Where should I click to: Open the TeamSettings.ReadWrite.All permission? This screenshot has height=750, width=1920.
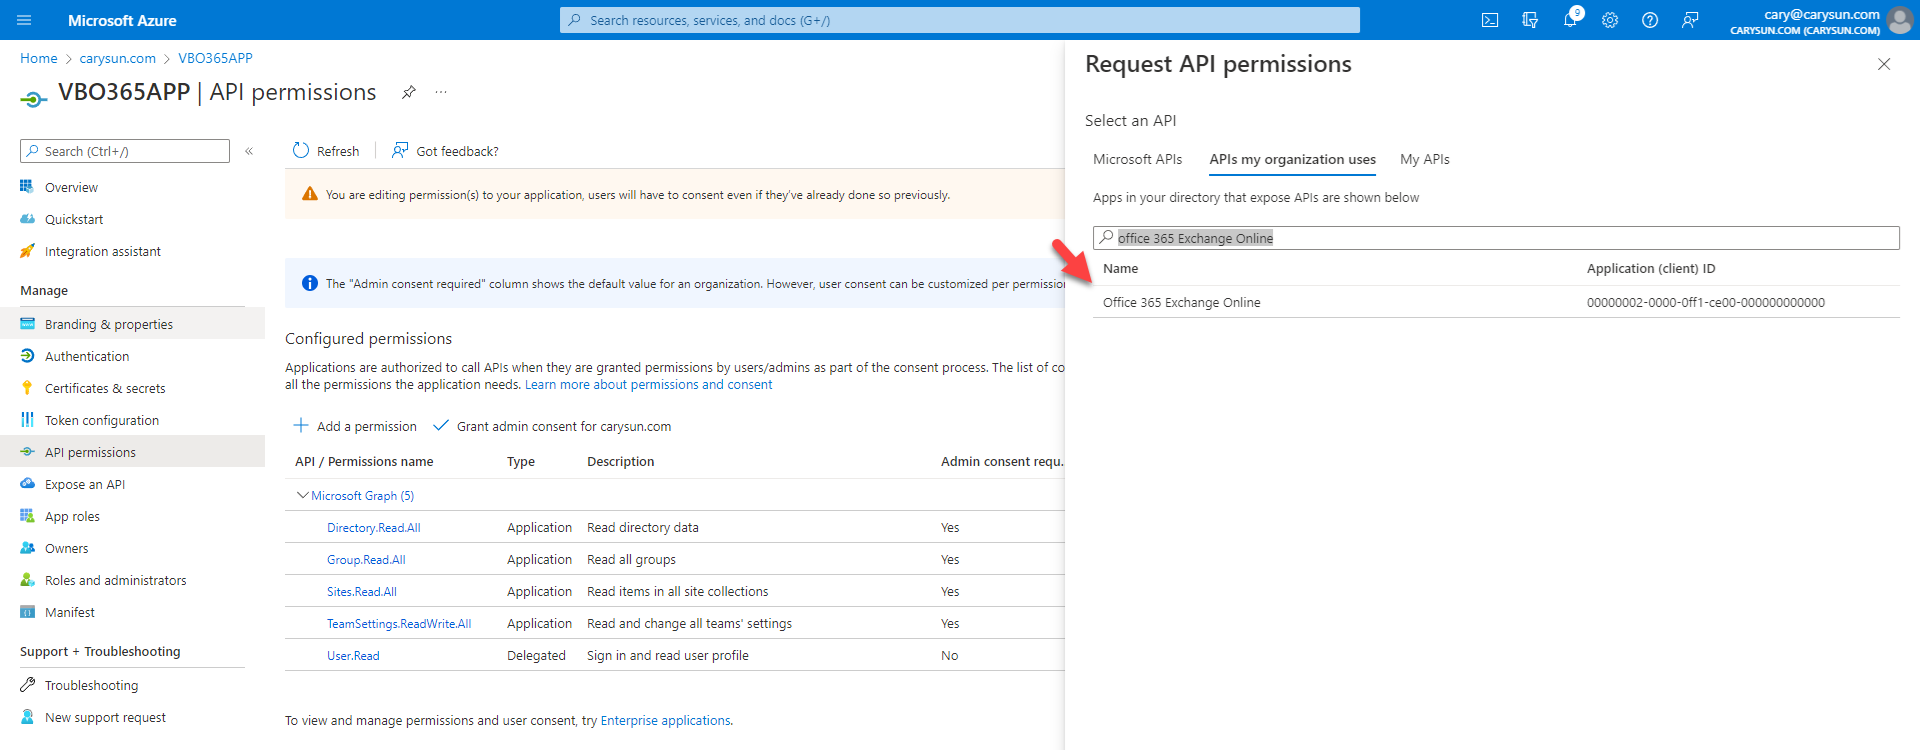pyautogui.click(x=399, y=623)
